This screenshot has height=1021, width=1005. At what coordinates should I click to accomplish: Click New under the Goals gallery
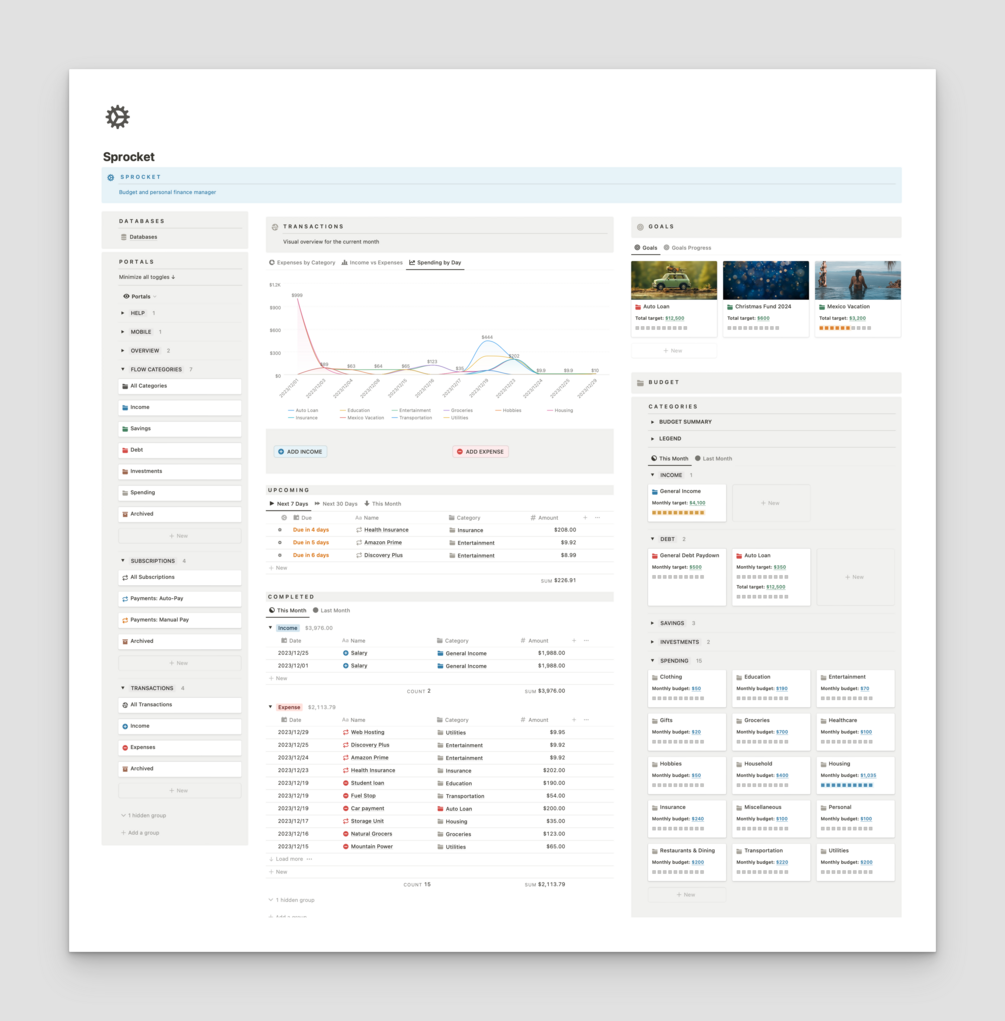click(x=673, y=351)
